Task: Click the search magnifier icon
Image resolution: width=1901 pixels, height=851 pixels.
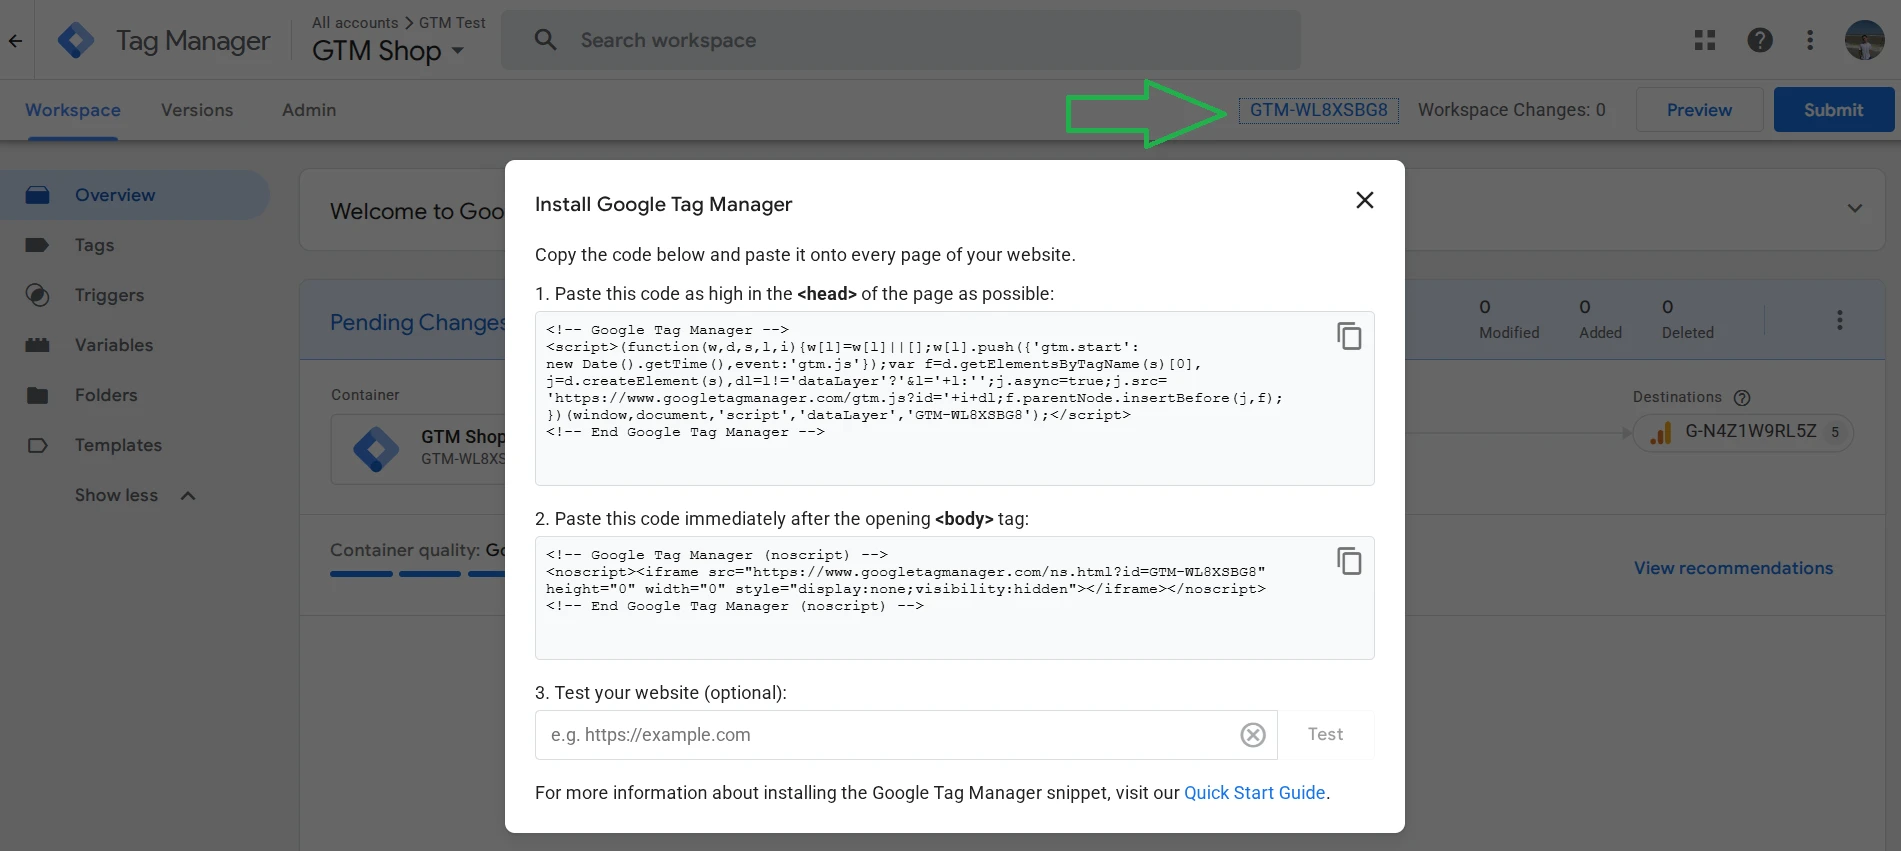Action: coord(545,40)
